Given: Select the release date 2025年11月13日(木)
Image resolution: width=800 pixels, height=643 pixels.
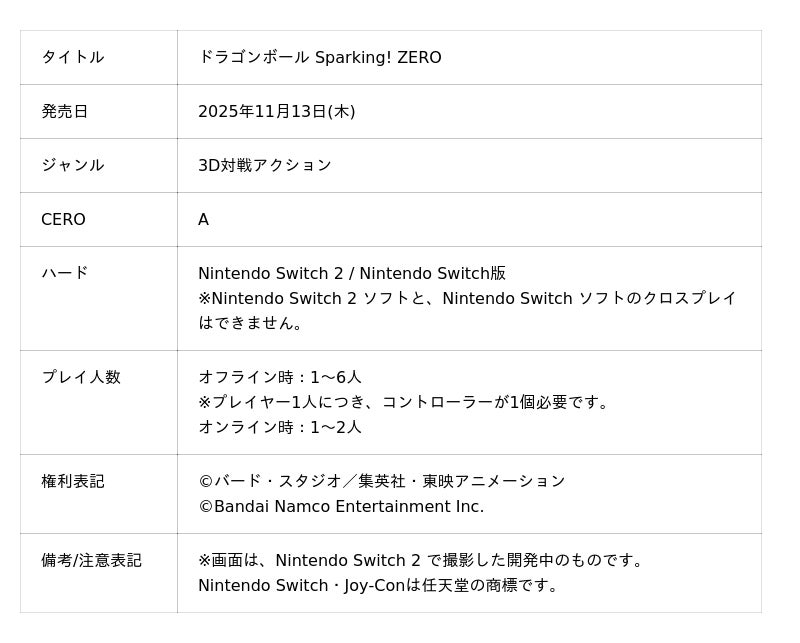Looking at the screenshot, I should 276,111.
